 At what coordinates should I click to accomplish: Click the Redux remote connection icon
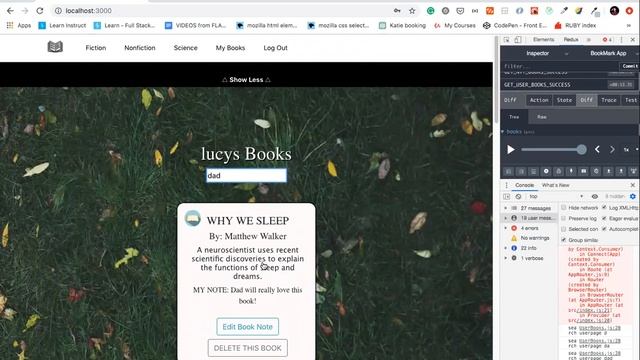click(633, 171)
